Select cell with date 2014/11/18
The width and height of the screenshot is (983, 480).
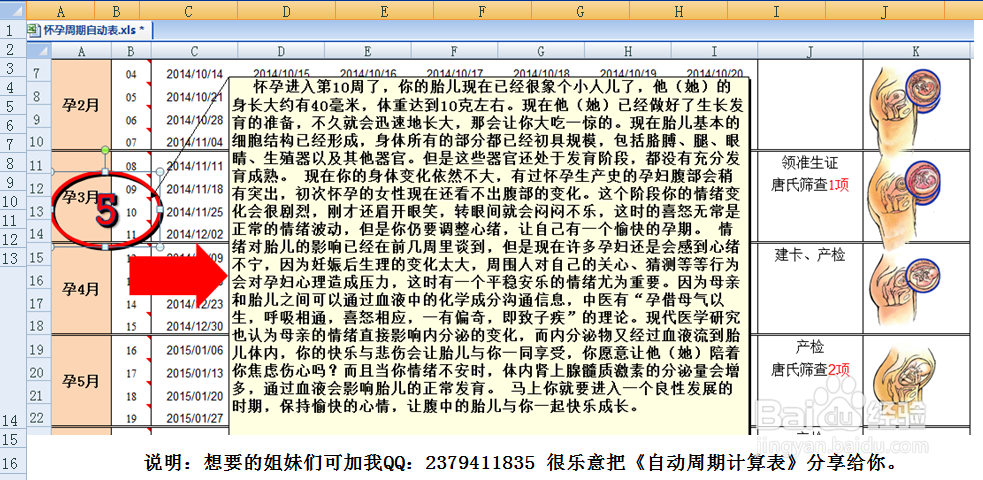click(194, 188)
